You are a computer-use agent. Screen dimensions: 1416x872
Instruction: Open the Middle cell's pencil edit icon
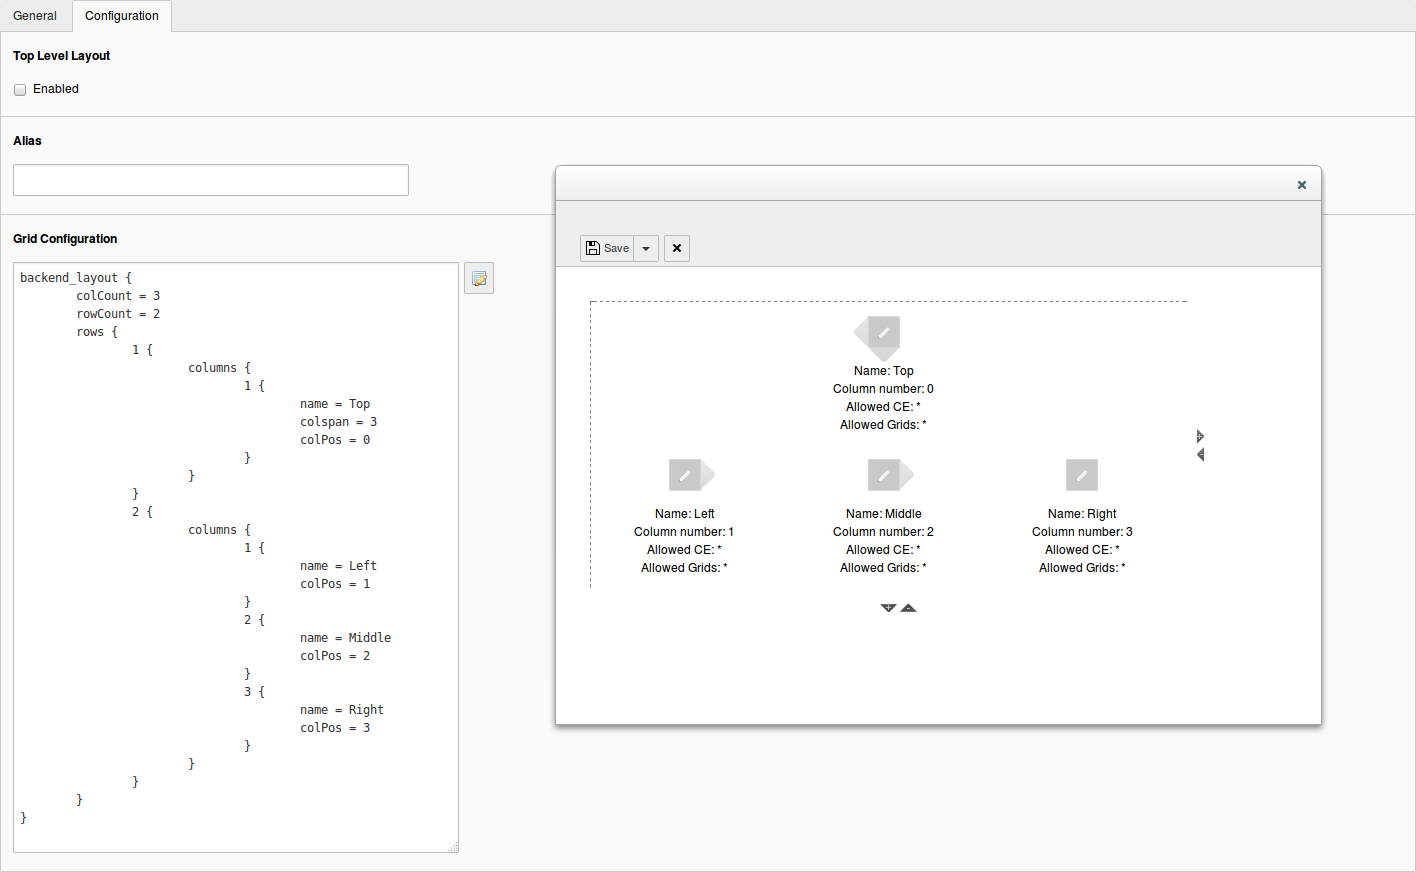tap(884, 475)
